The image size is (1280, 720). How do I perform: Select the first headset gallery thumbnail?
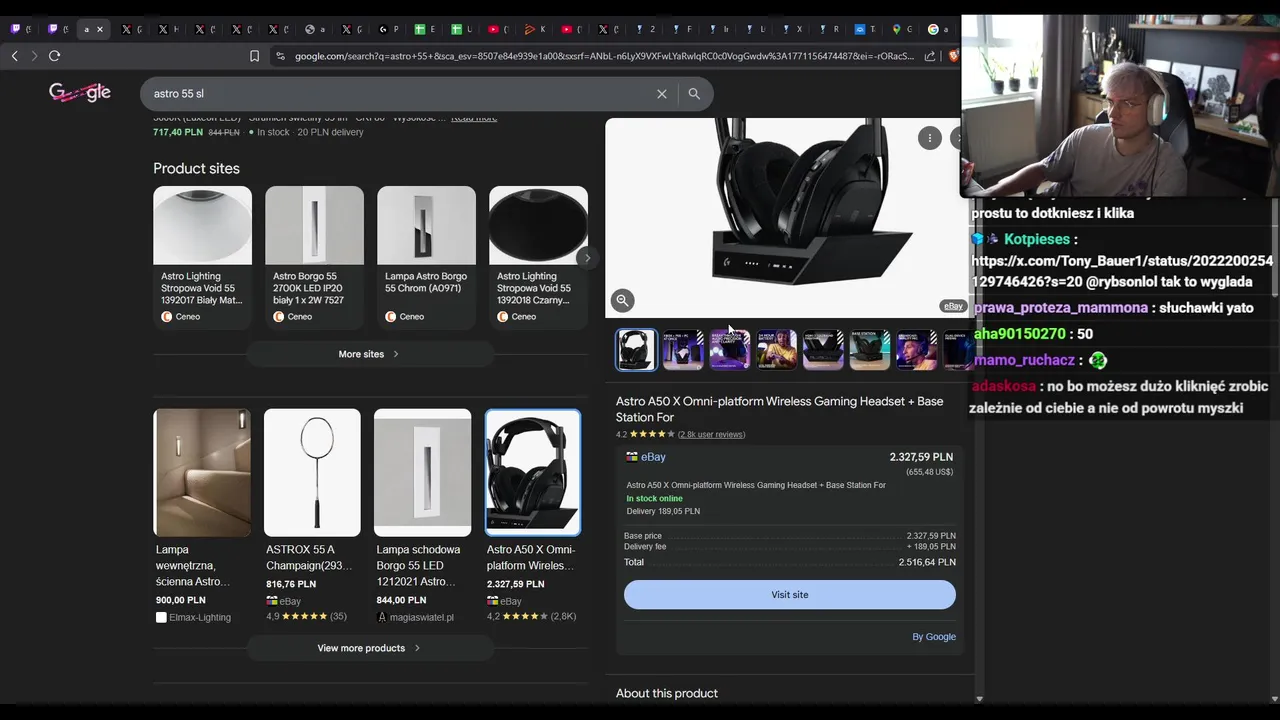tap(636, 350)
